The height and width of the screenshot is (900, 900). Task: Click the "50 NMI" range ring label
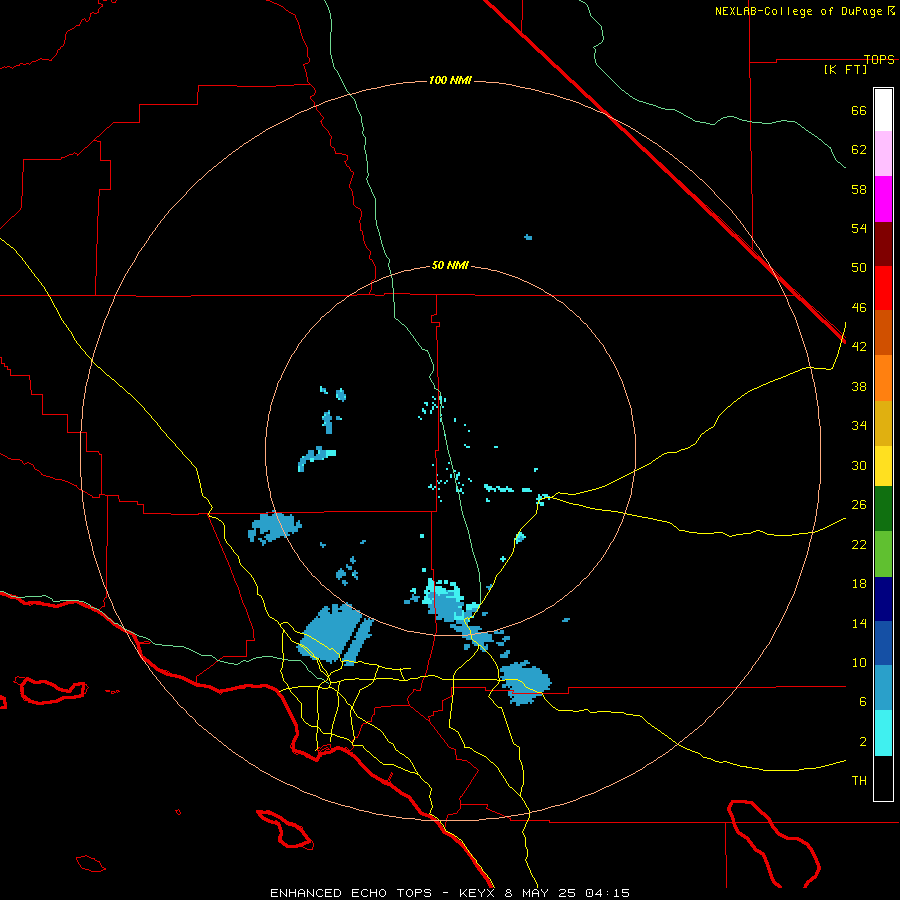(x=450, y=265)
